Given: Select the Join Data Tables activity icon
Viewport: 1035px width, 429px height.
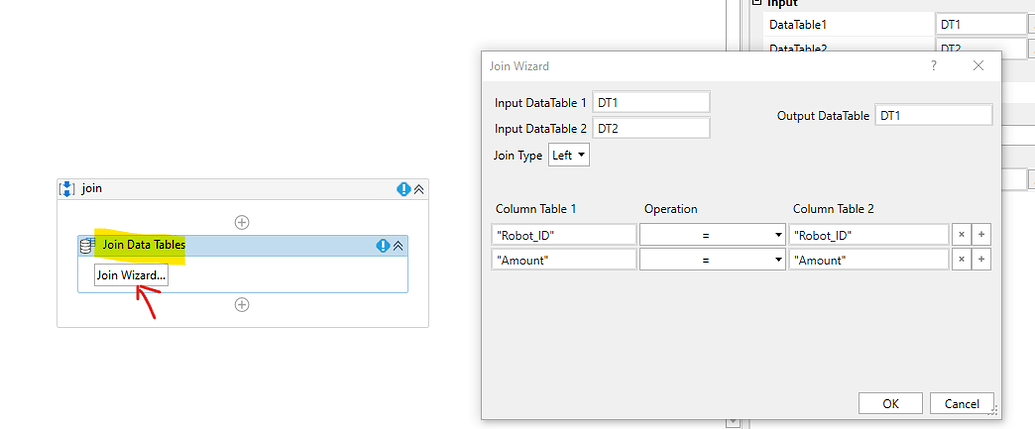Looking at the screenshot, I should (87, 245).
